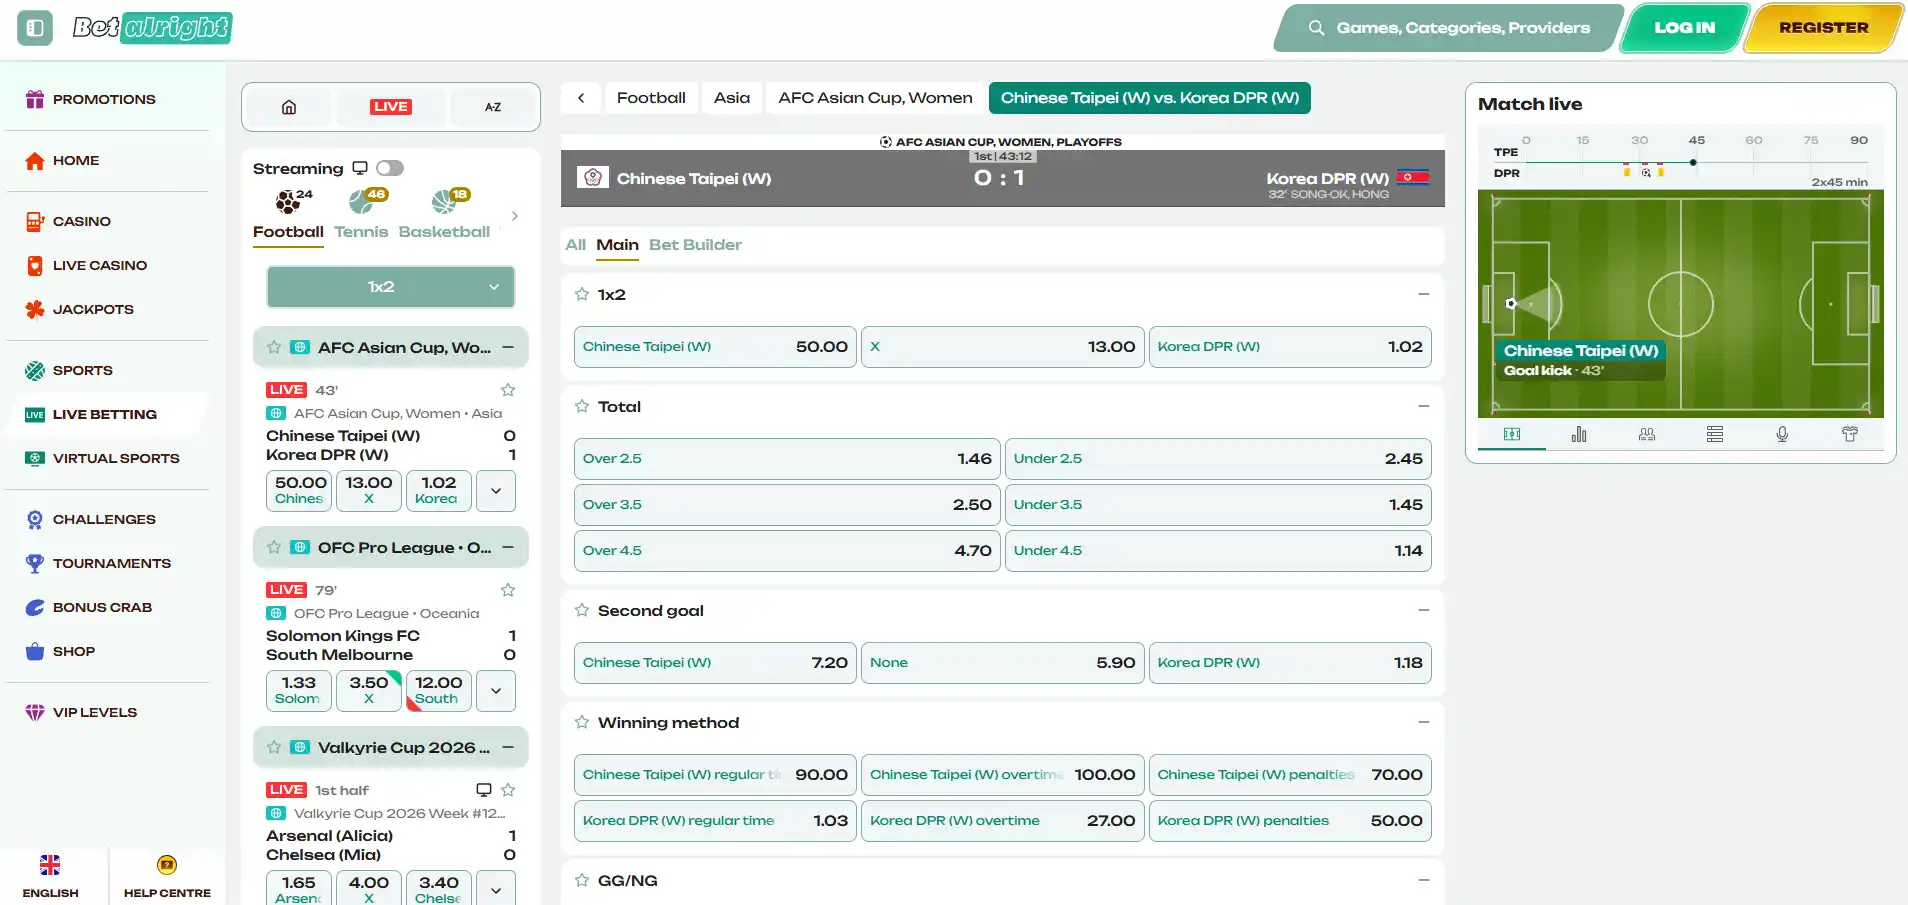Collapse the sidebar menu icon
The height and width of the screenshot is (905, 1908).
(35, 28)
